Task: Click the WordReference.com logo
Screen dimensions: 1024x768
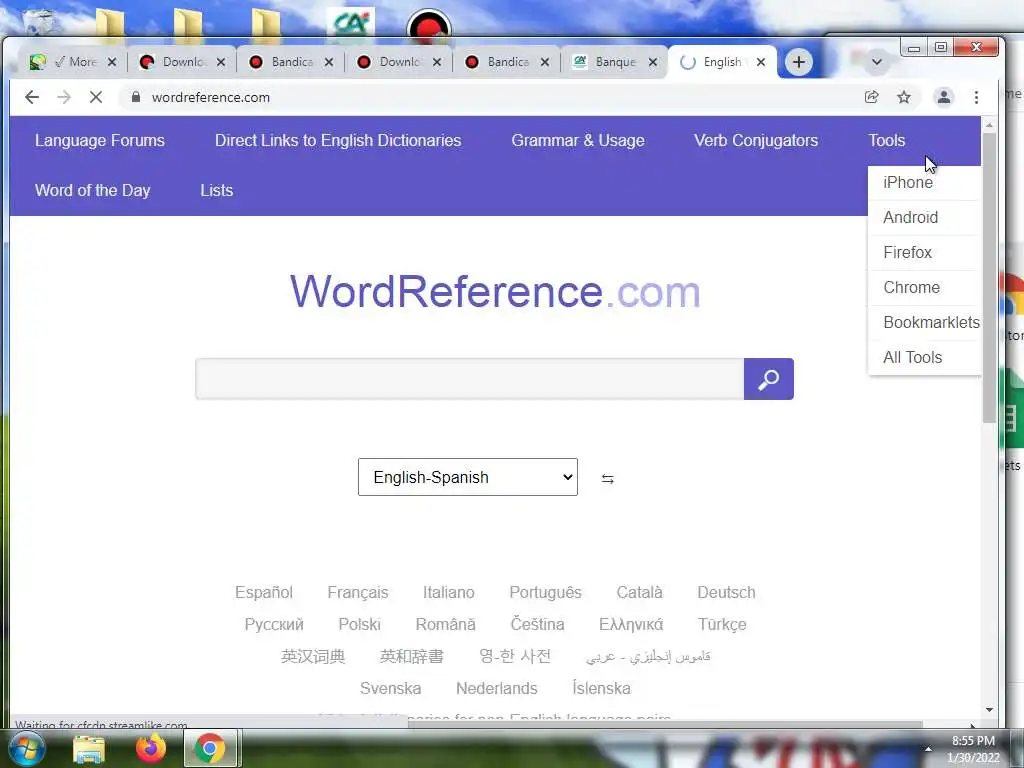Action: [495, 291]
